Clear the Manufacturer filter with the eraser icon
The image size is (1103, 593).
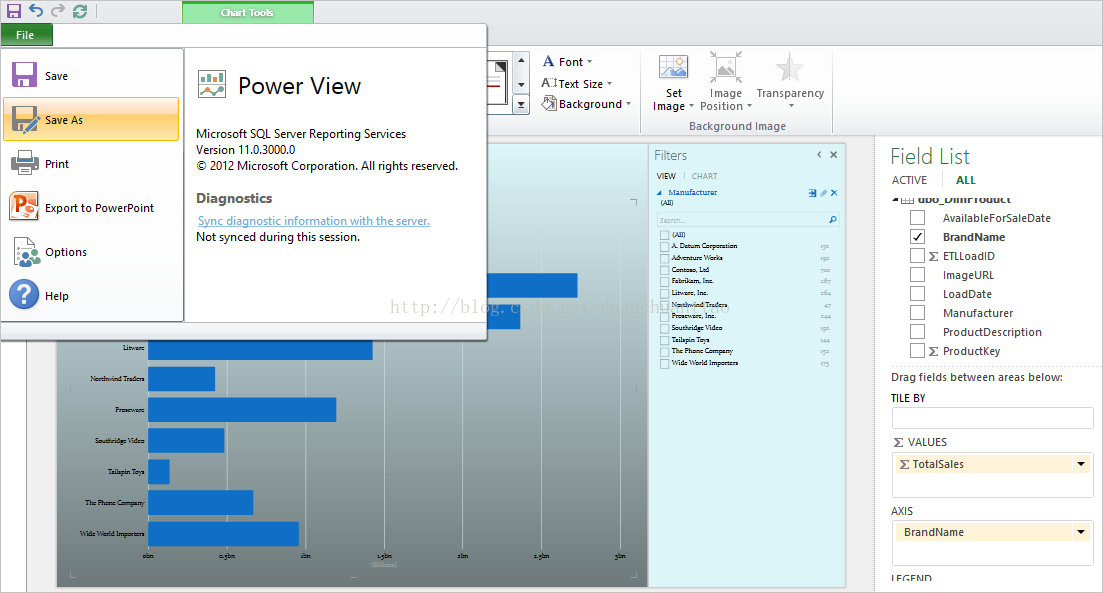click(823, 193)
